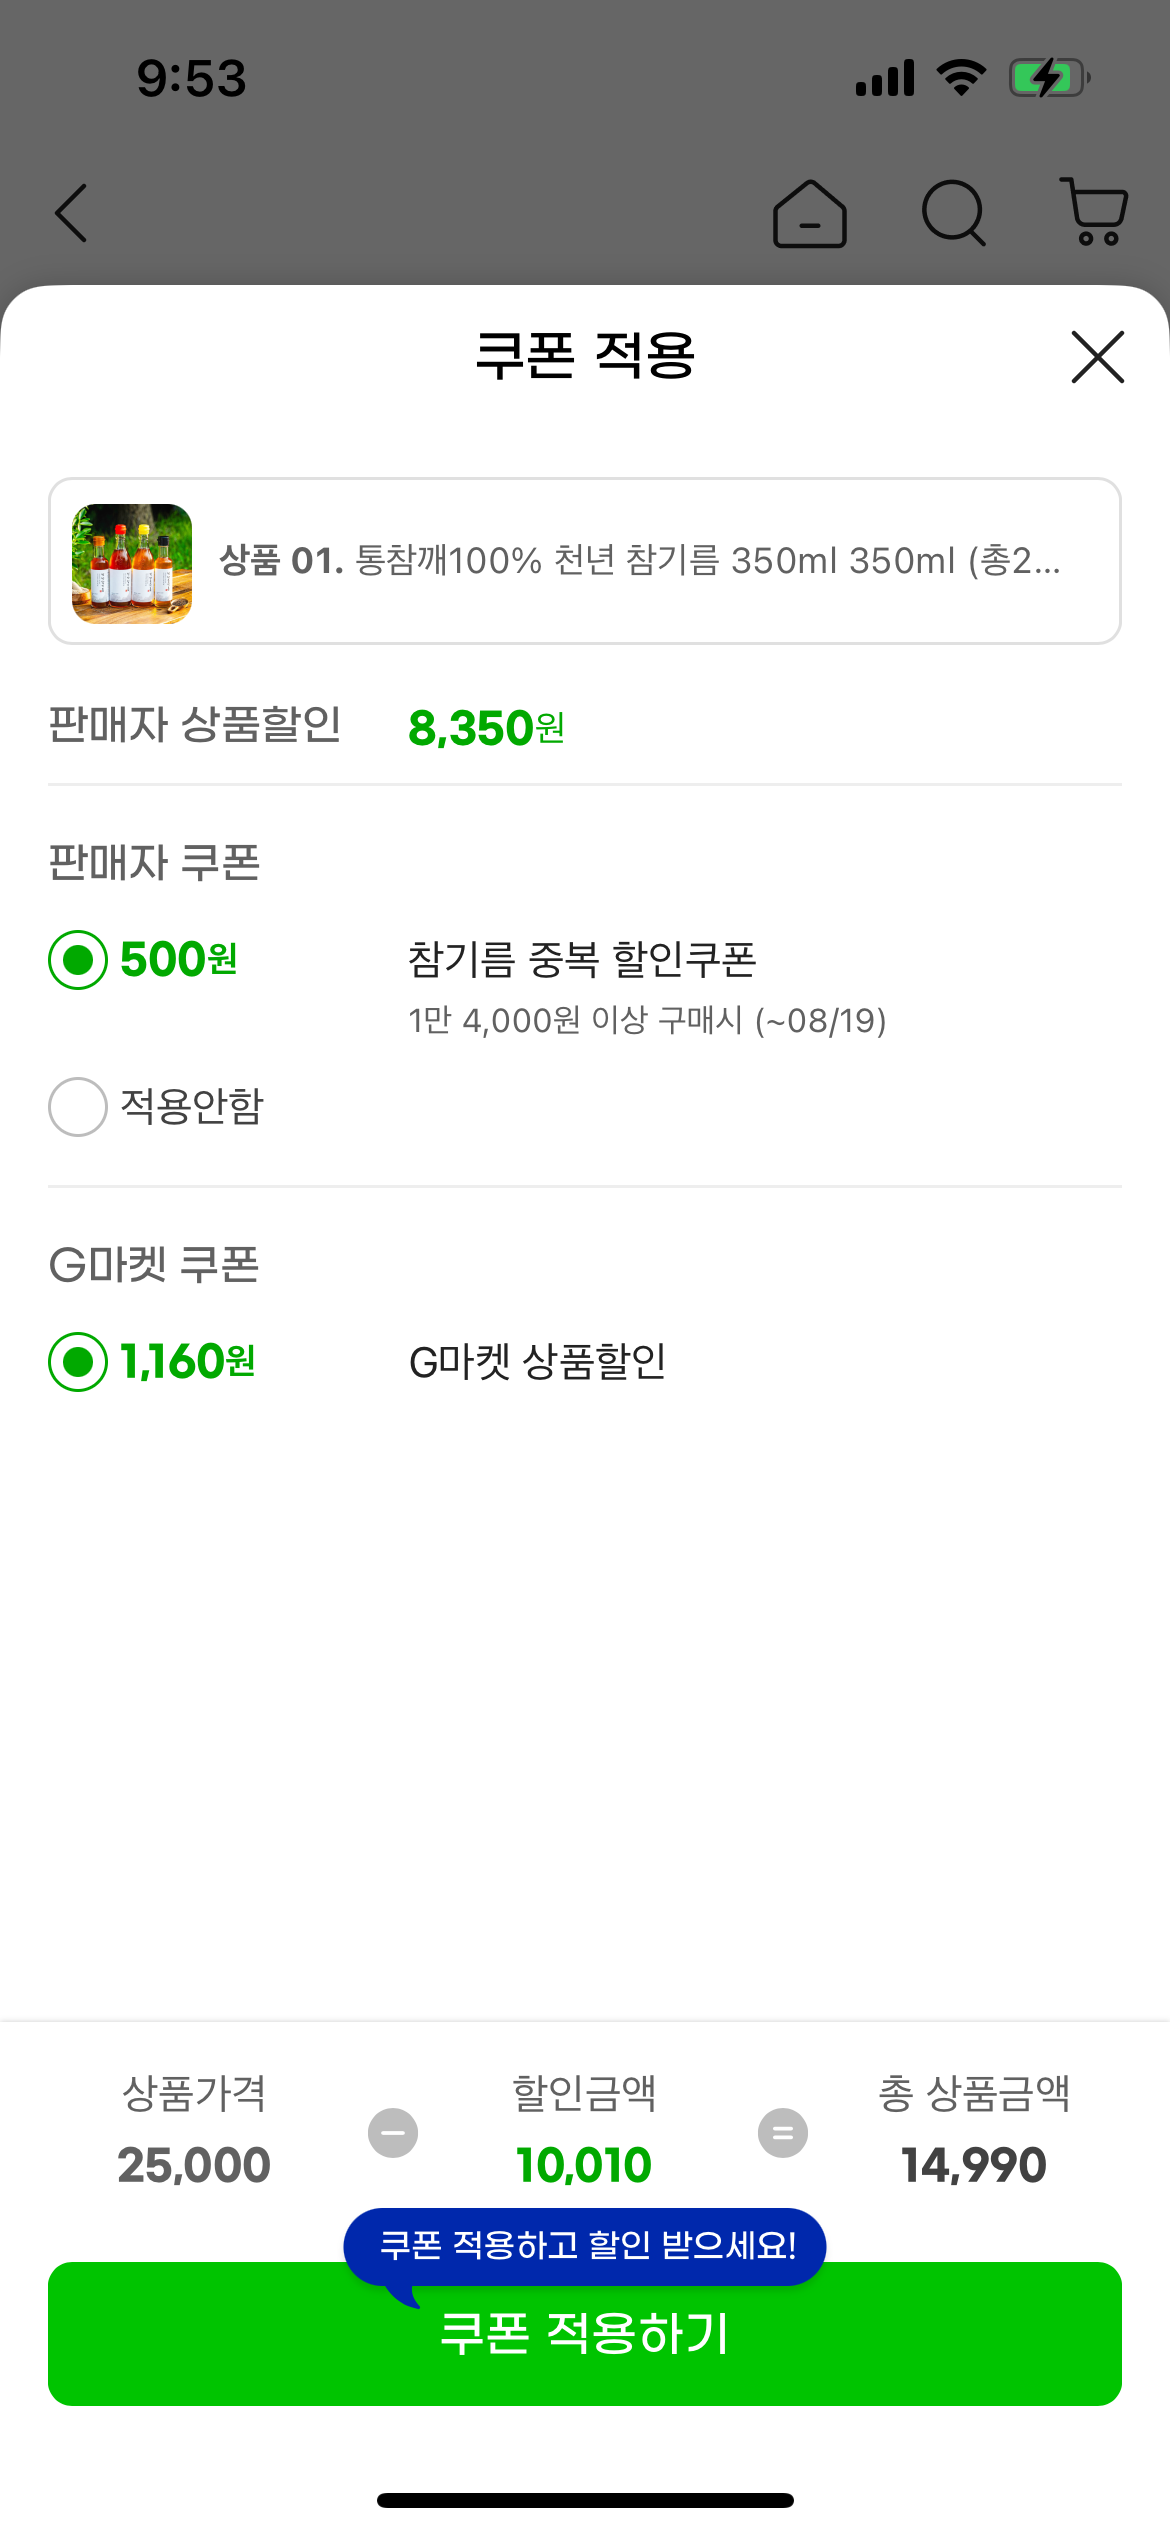This screenshot has width=1170, height=2532.
Task: Tap the 10,010 discount amount
Action: point(584,2166)
